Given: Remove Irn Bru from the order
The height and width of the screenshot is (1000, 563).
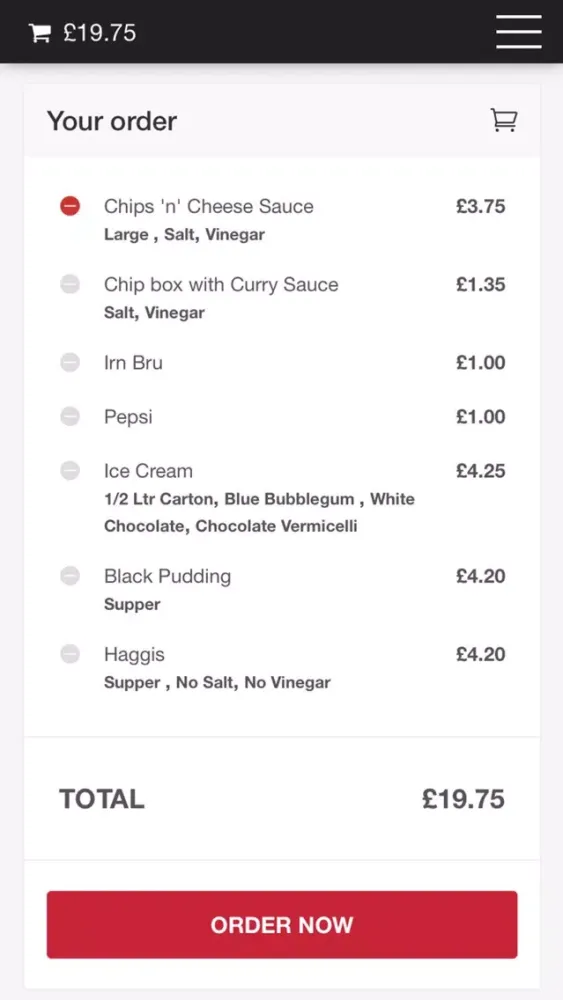Looking at the screenshot, I should (x=70, y=362).
